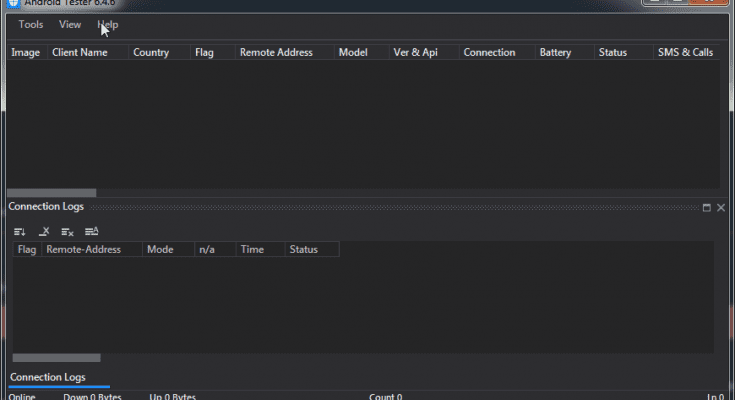The image size is (735, 400).
Task: Click the SMS & Calls column header
Action: (x=684, y=52)
